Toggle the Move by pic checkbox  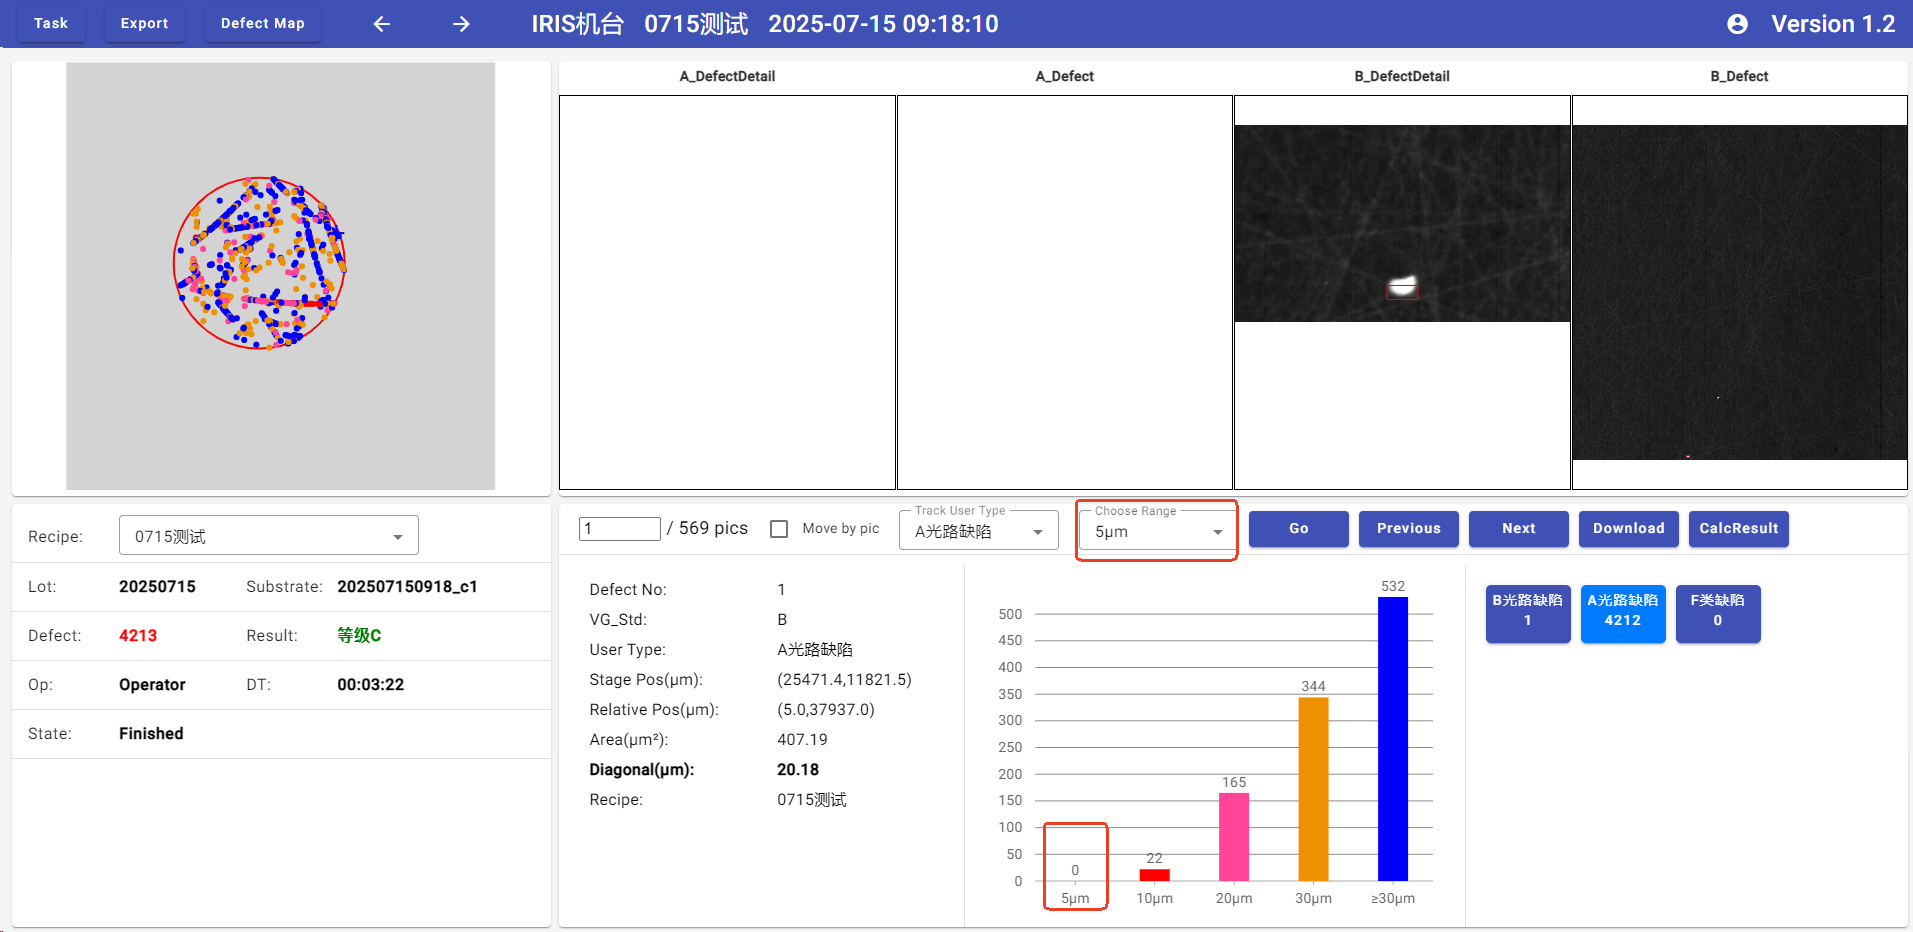point(779,529)
